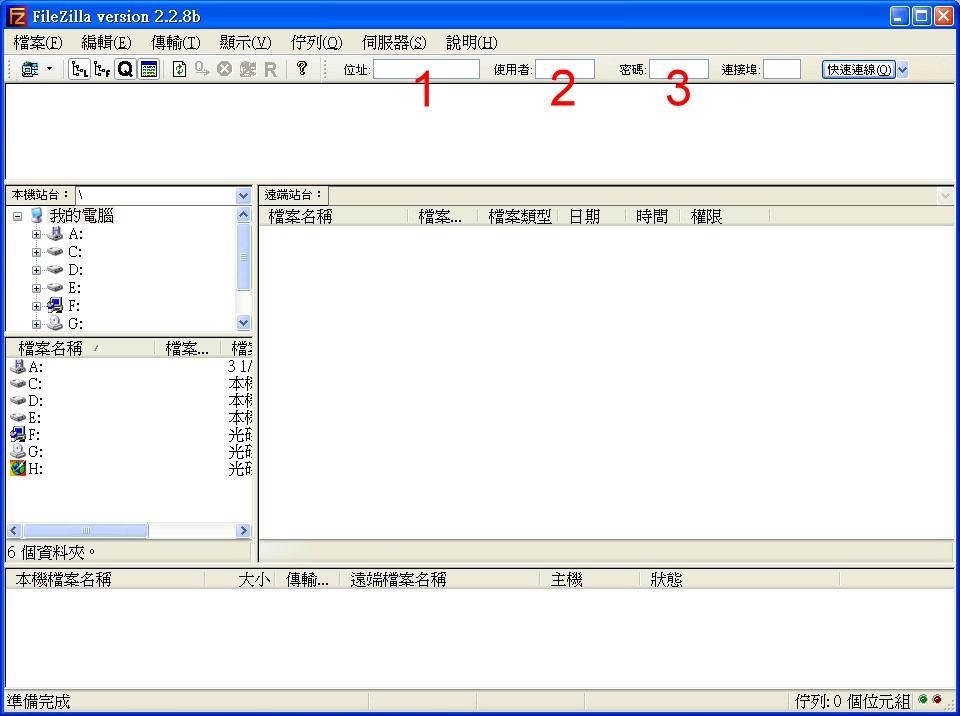Click the local tree vertical scrollbar thumb

tap(243, 256)
